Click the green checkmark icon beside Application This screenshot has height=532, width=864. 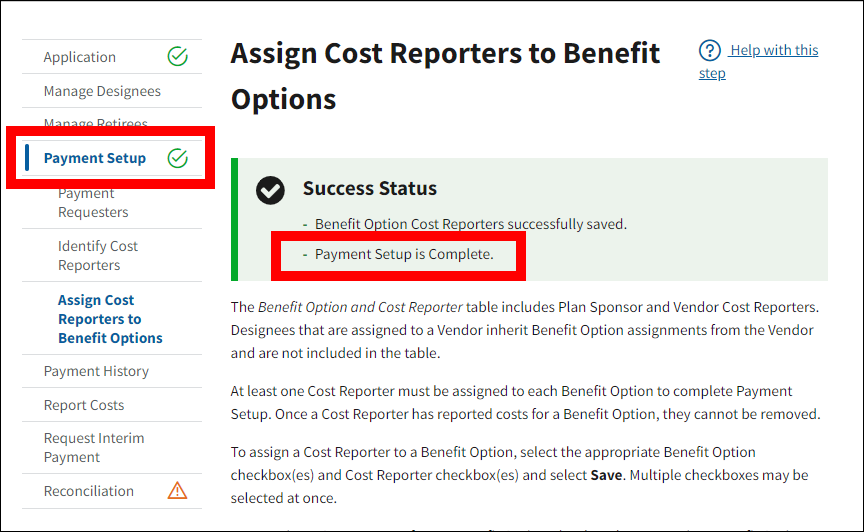tap(177, 57)
